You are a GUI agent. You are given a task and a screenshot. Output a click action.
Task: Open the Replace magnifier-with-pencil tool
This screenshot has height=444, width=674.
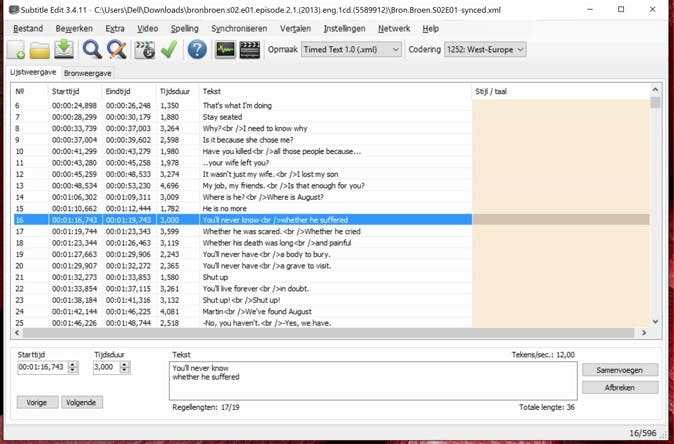tap(117, 50)
